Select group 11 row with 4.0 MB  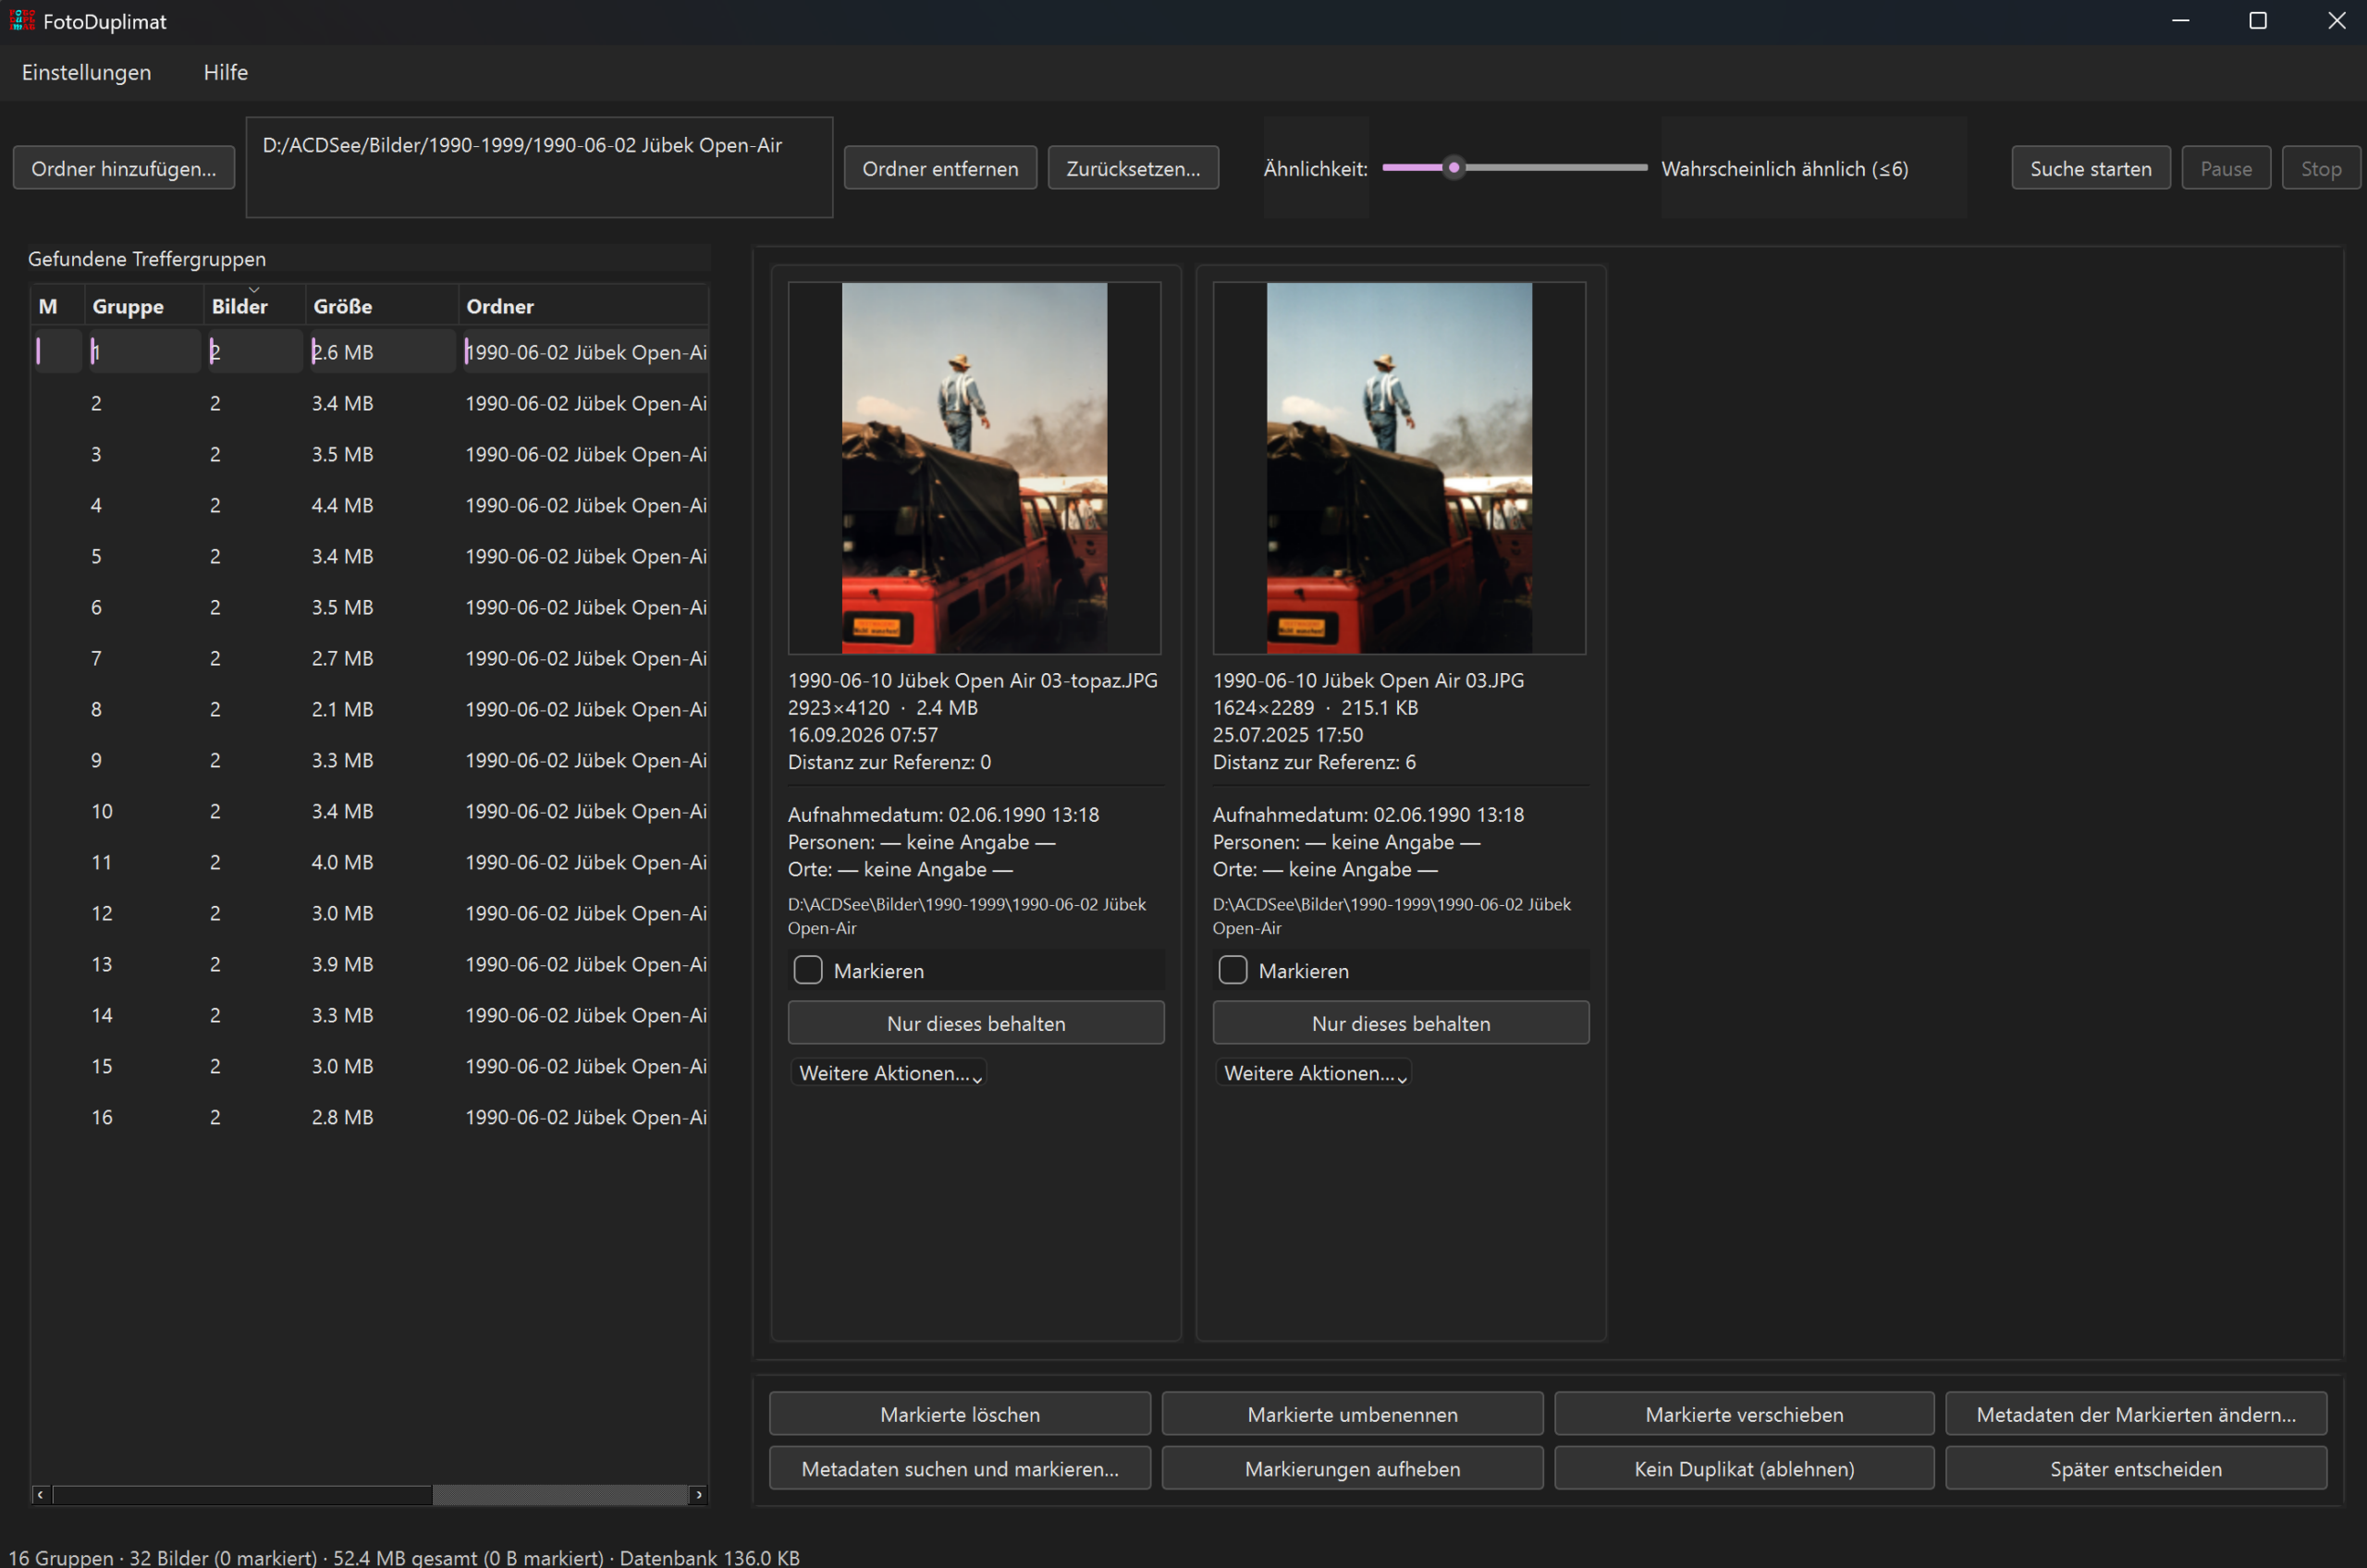click(x=370, y=862)
